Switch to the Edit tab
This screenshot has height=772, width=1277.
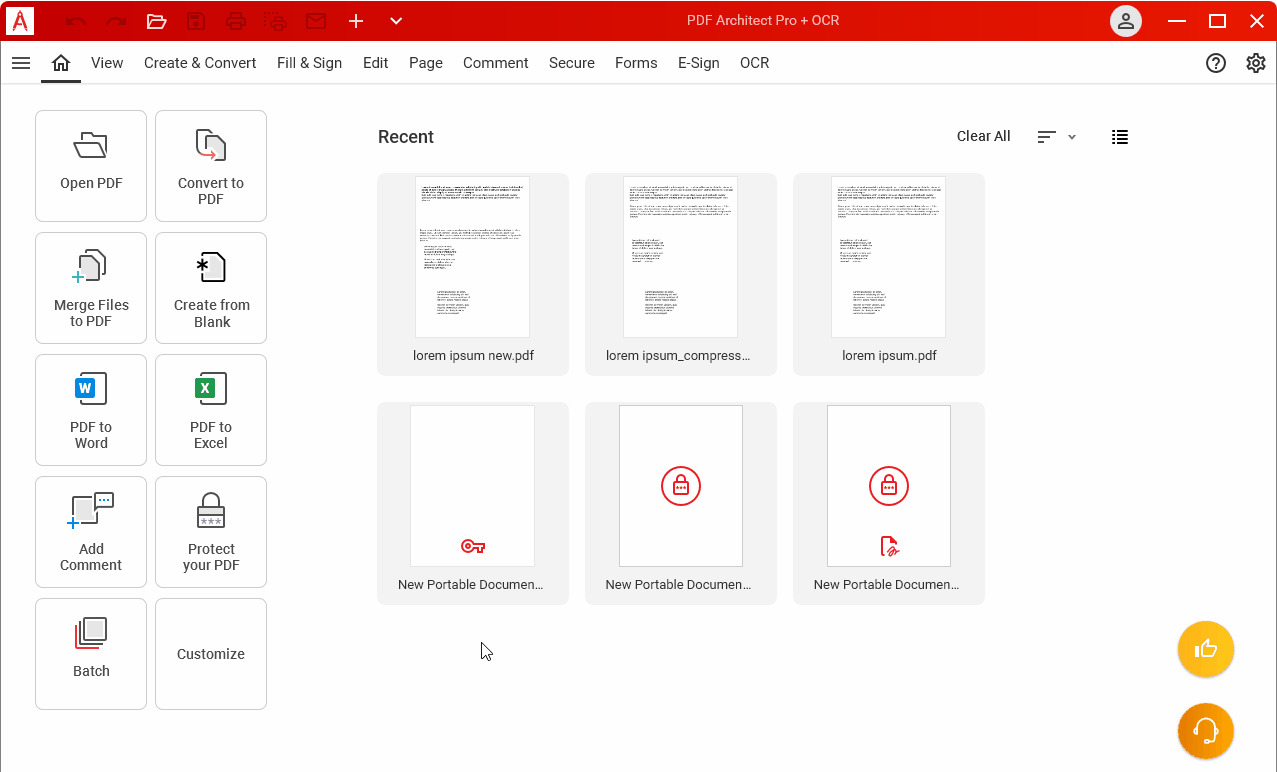click(x=376, y=63)
